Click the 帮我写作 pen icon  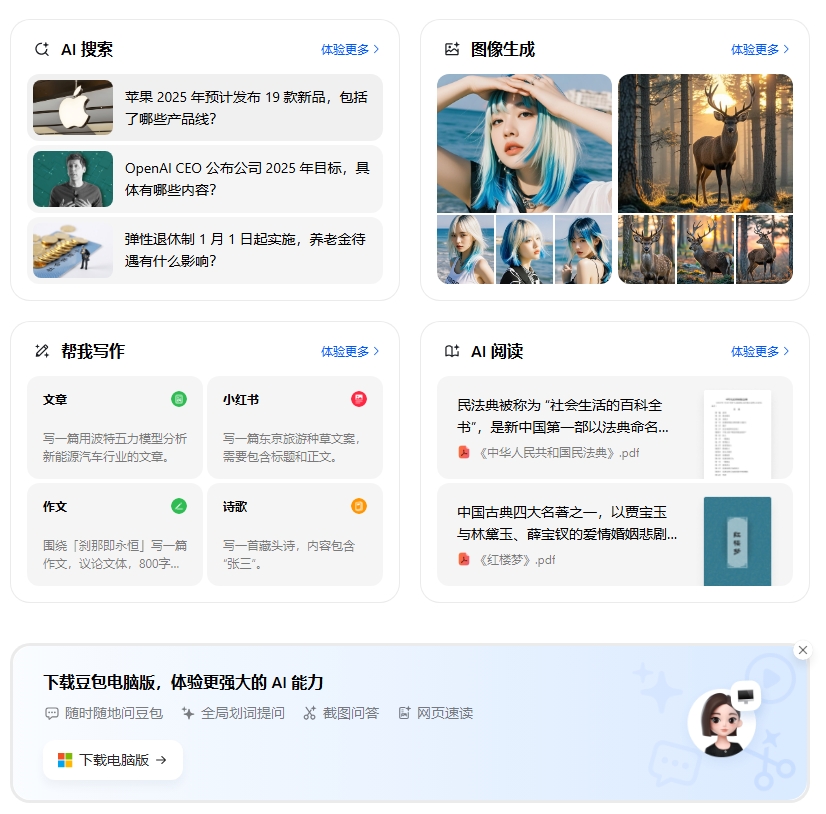(x=42, y=351)
